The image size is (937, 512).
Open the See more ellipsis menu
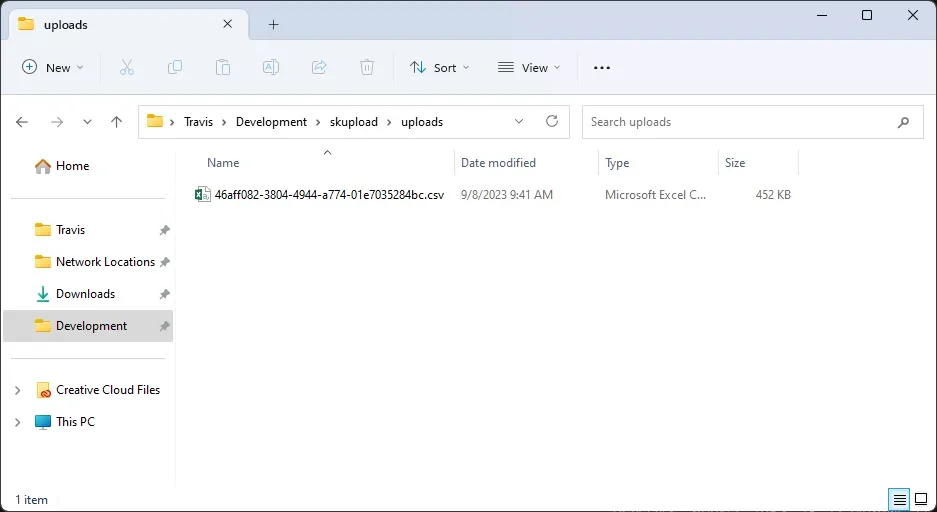[601, 67]
